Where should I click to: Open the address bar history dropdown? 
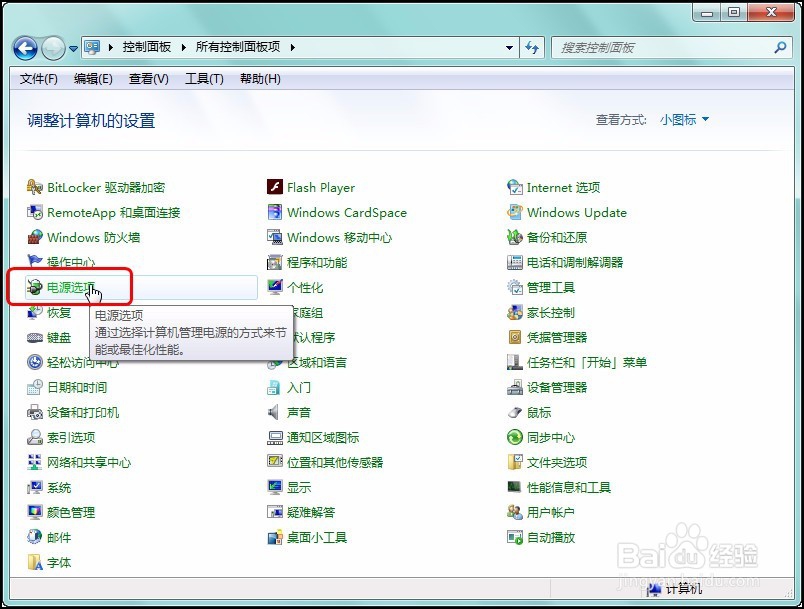pos(509,47)
